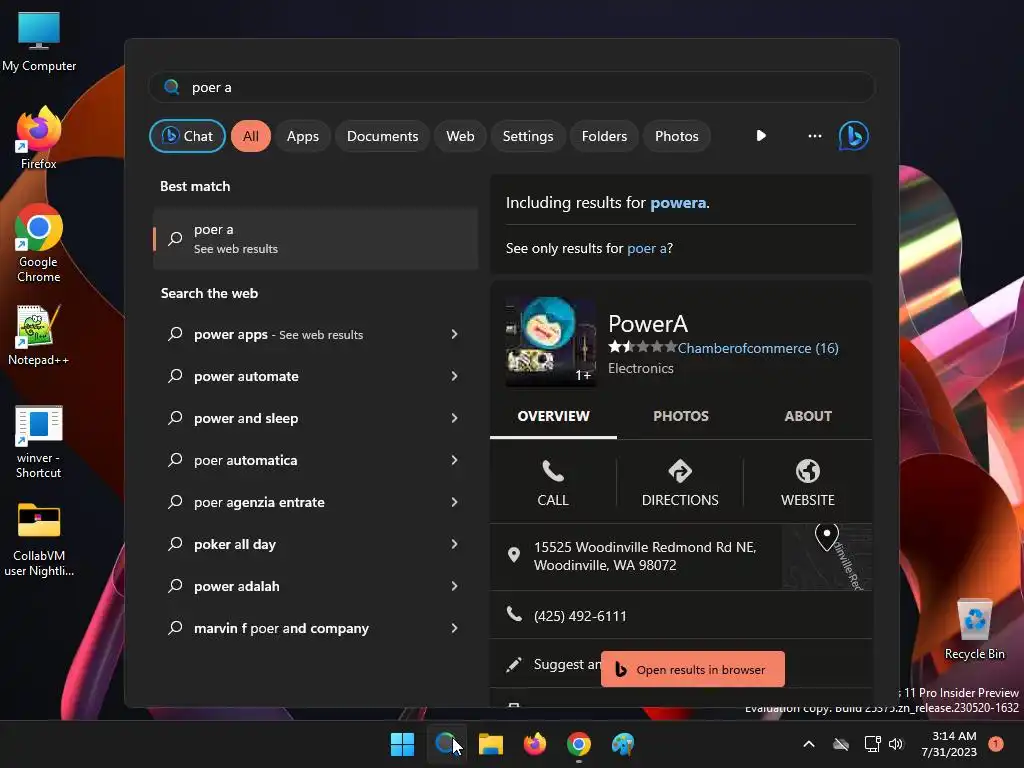The image size is (1024, 768).
Task: Switch to the ABOUT tab of PowerA
Action: (x=808, y=417)
